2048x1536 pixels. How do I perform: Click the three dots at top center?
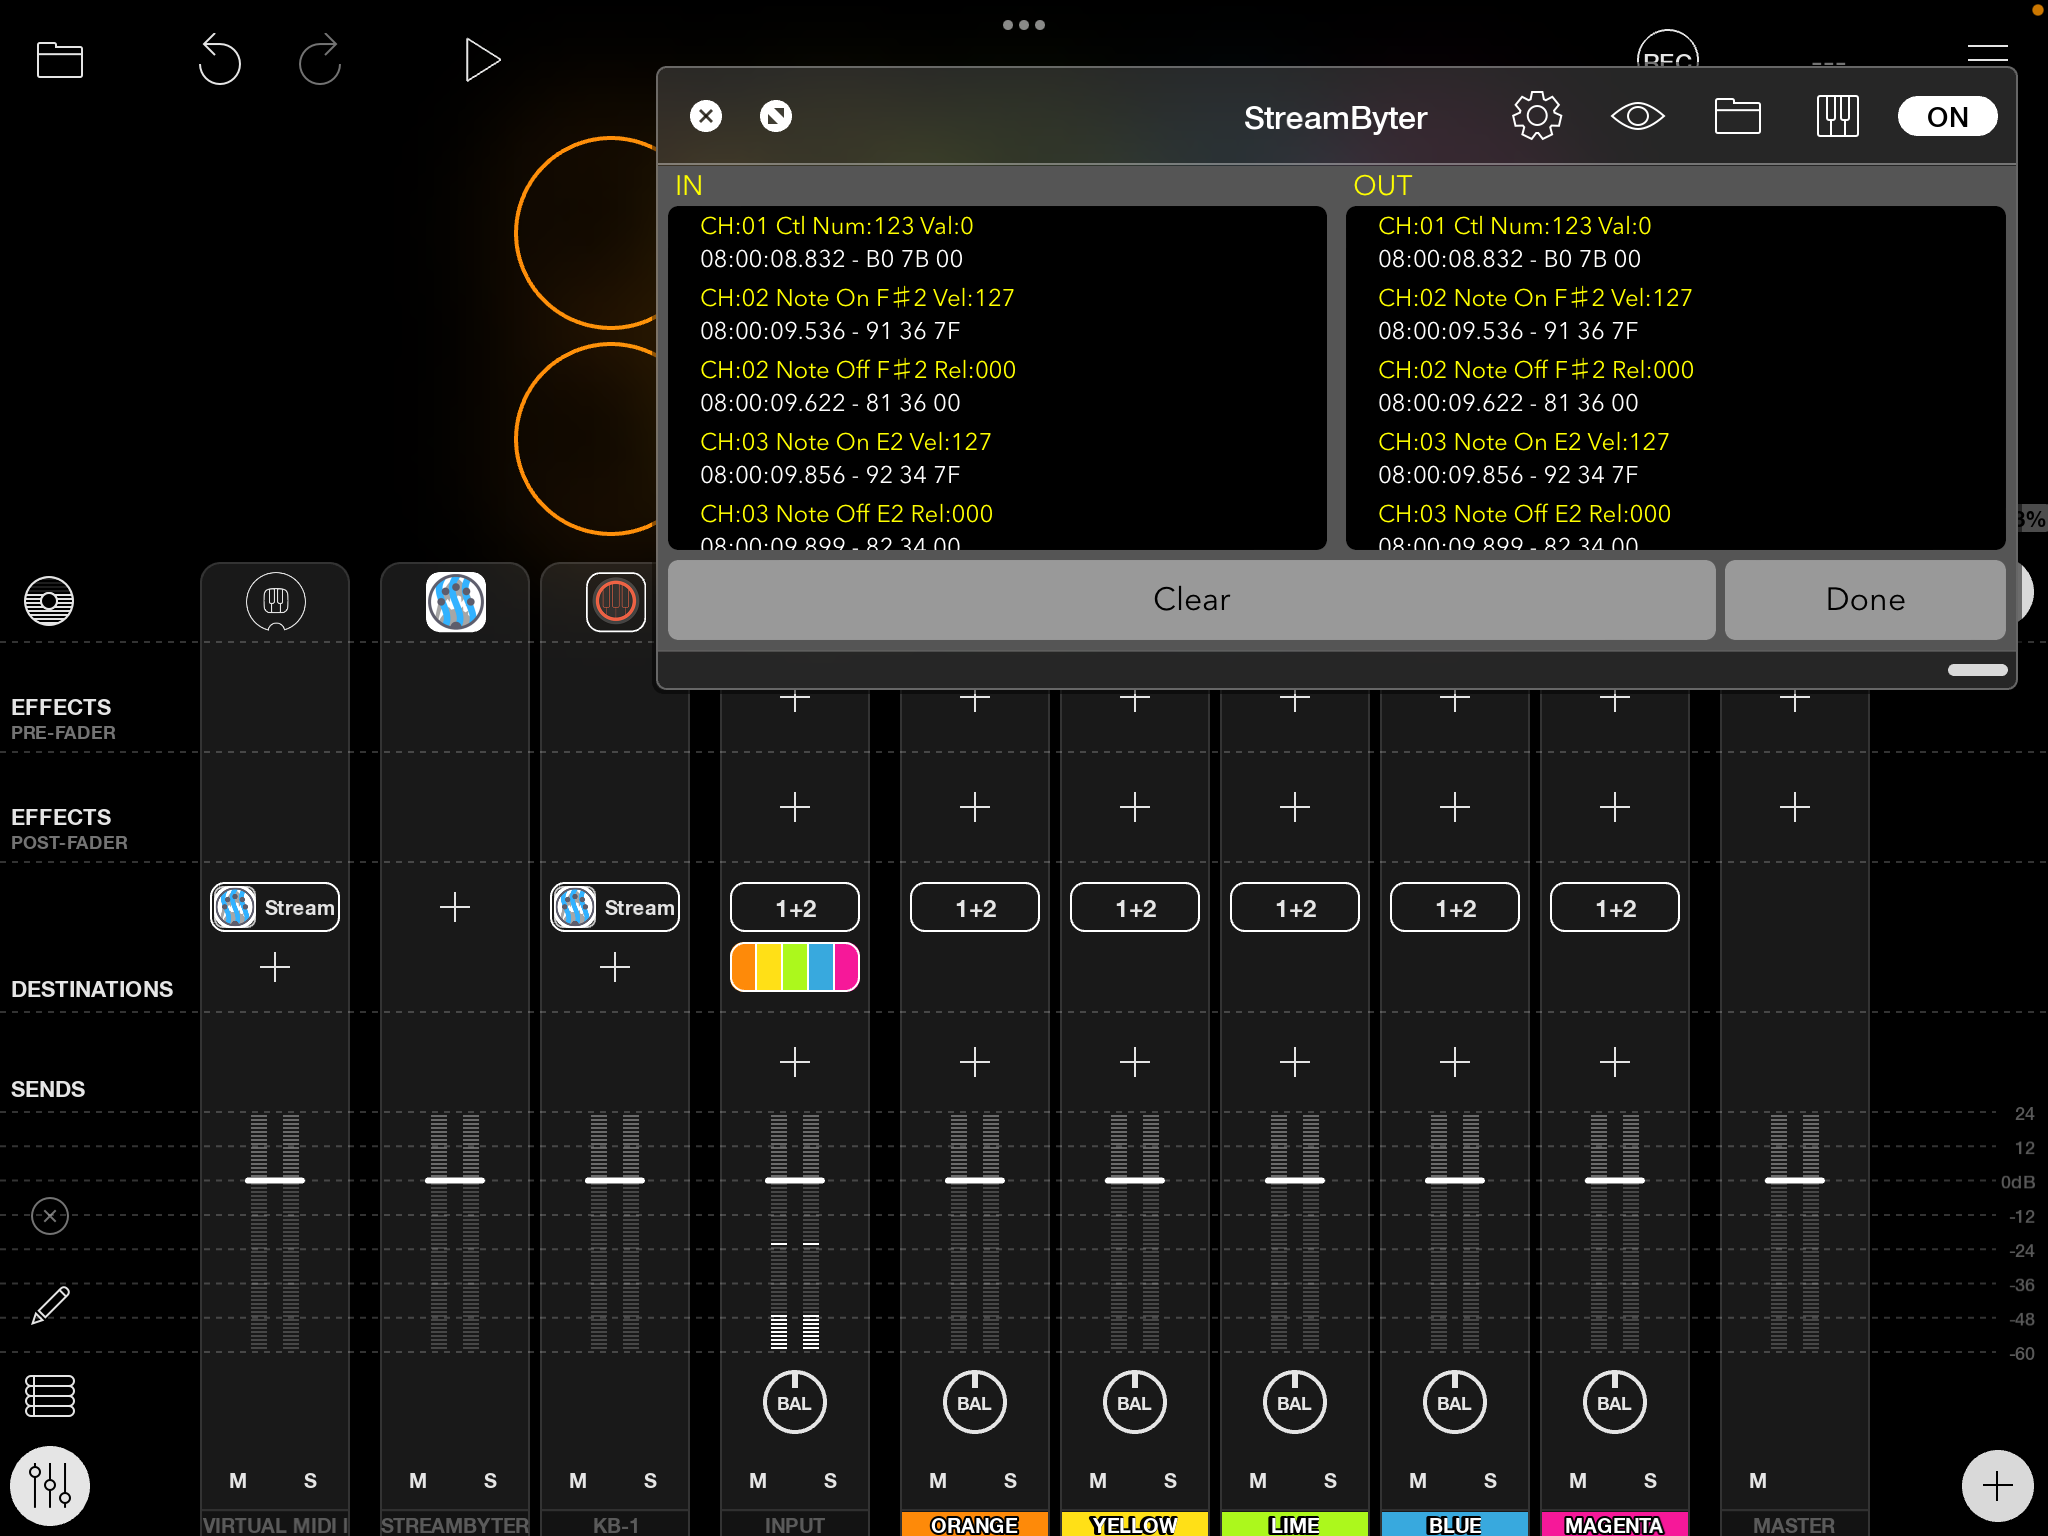tap(1024, 25)
